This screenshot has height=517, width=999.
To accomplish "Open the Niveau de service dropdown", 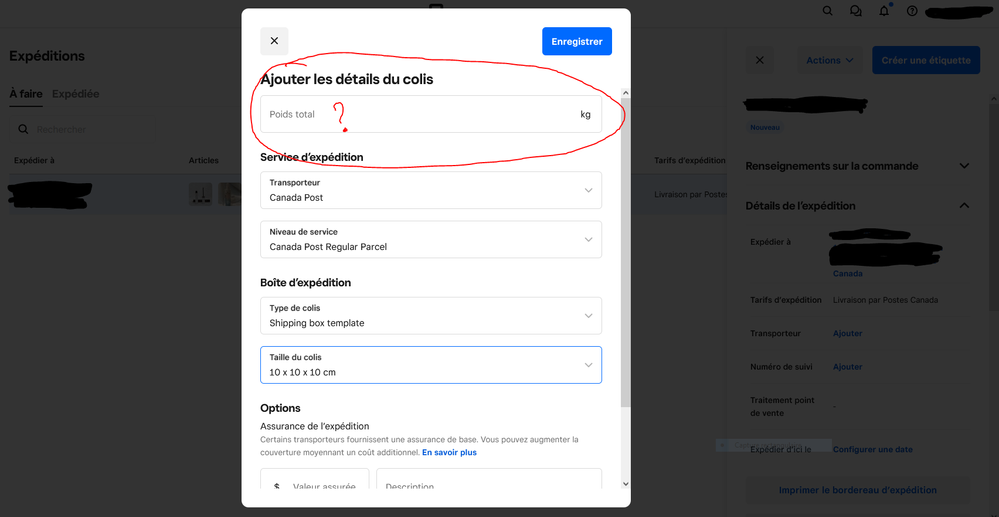I will [x=431, y=239].
